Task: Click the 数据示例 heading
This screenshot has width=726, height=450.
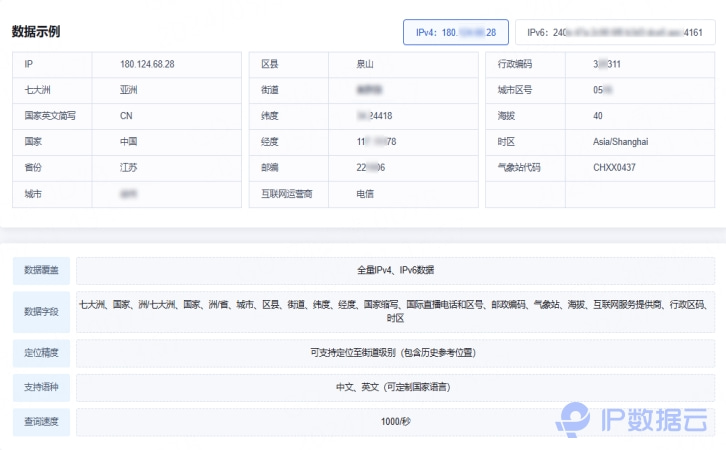Action: [x=36, y=32]
